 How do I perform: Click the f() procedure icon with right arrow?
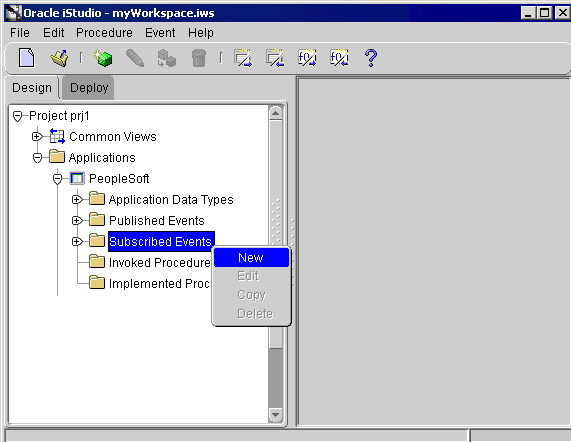(307, 58)
